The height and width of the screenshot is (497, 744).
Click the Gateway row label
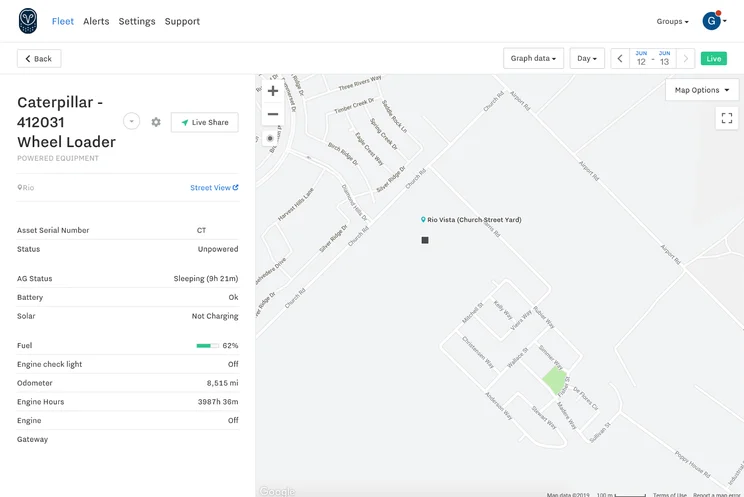click(32, 439)
